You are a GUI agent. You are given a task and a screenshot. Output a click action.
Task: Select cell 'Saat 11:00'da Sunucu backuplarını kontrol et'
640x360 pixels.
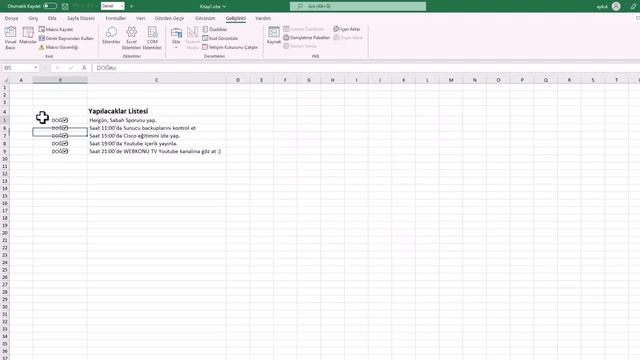coord(142,128)
